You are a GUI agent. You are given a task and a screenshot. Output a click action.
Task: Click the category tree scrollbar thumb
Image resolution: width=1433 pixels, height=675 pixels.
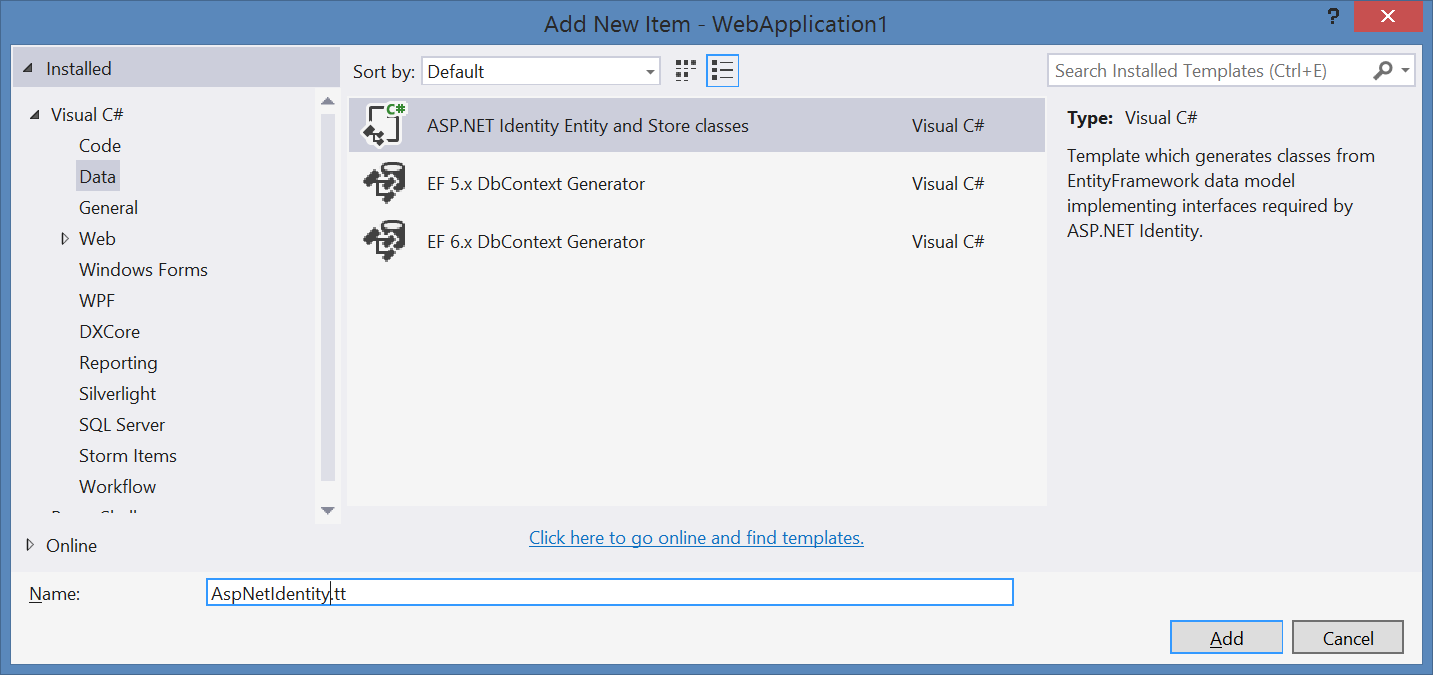point(328,298)
